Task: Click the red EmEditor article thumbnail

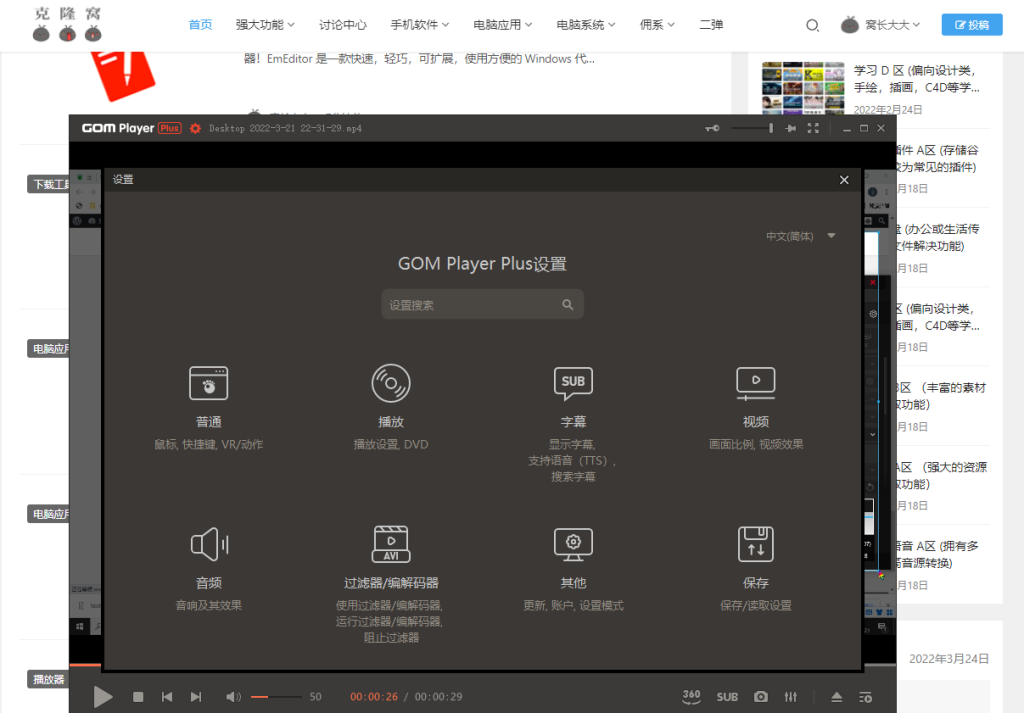Action: 123,76
